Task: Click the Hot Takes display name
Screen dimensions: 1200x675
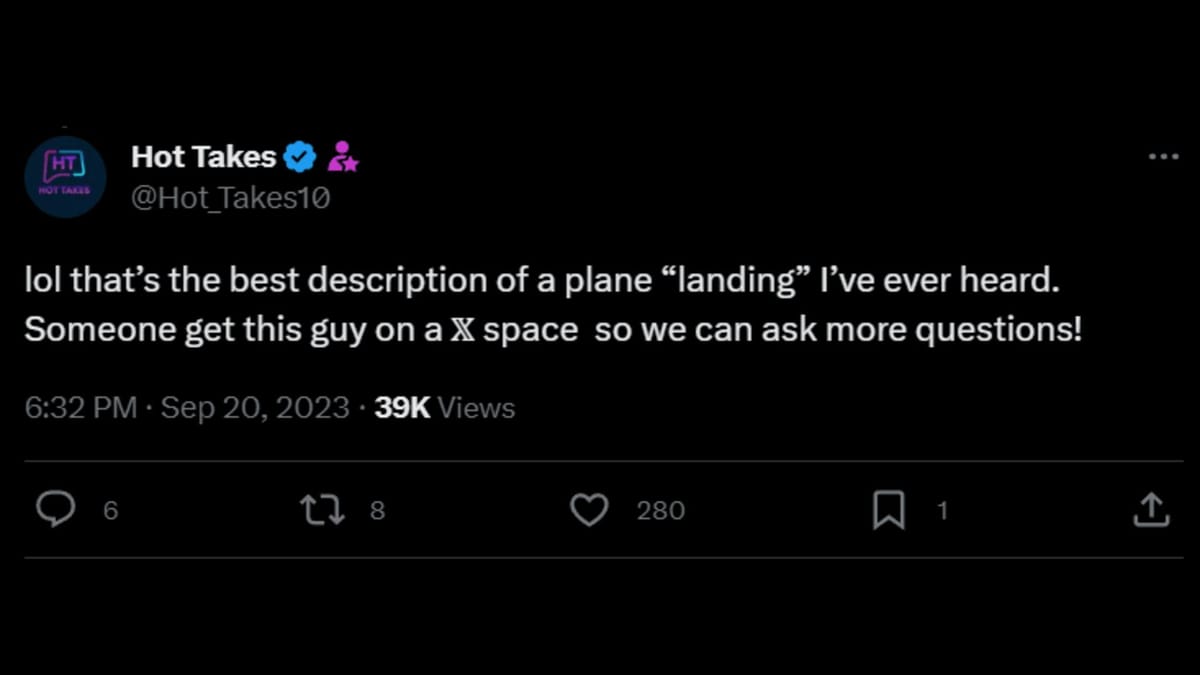Action: click(203, 157)
